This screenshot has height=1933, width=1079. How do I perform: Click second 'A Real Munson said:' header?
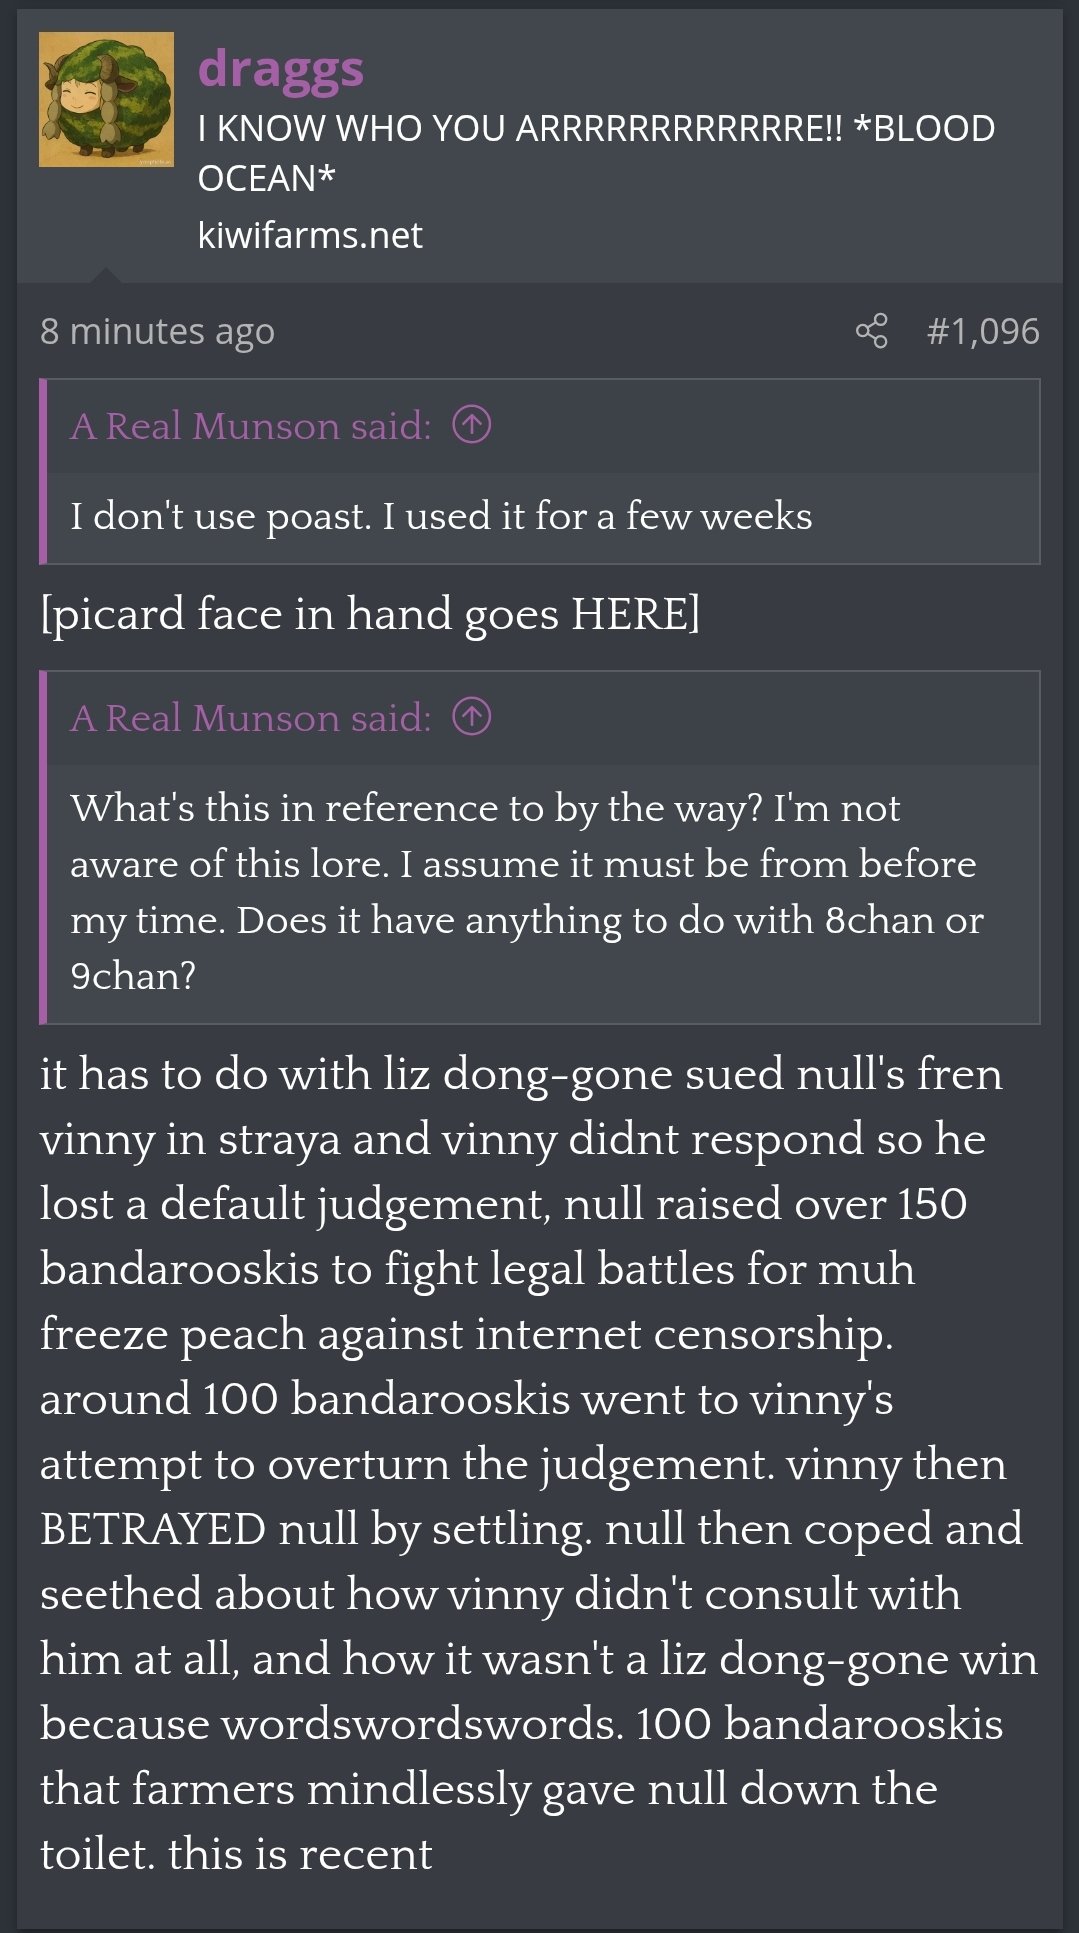[251, 718]
